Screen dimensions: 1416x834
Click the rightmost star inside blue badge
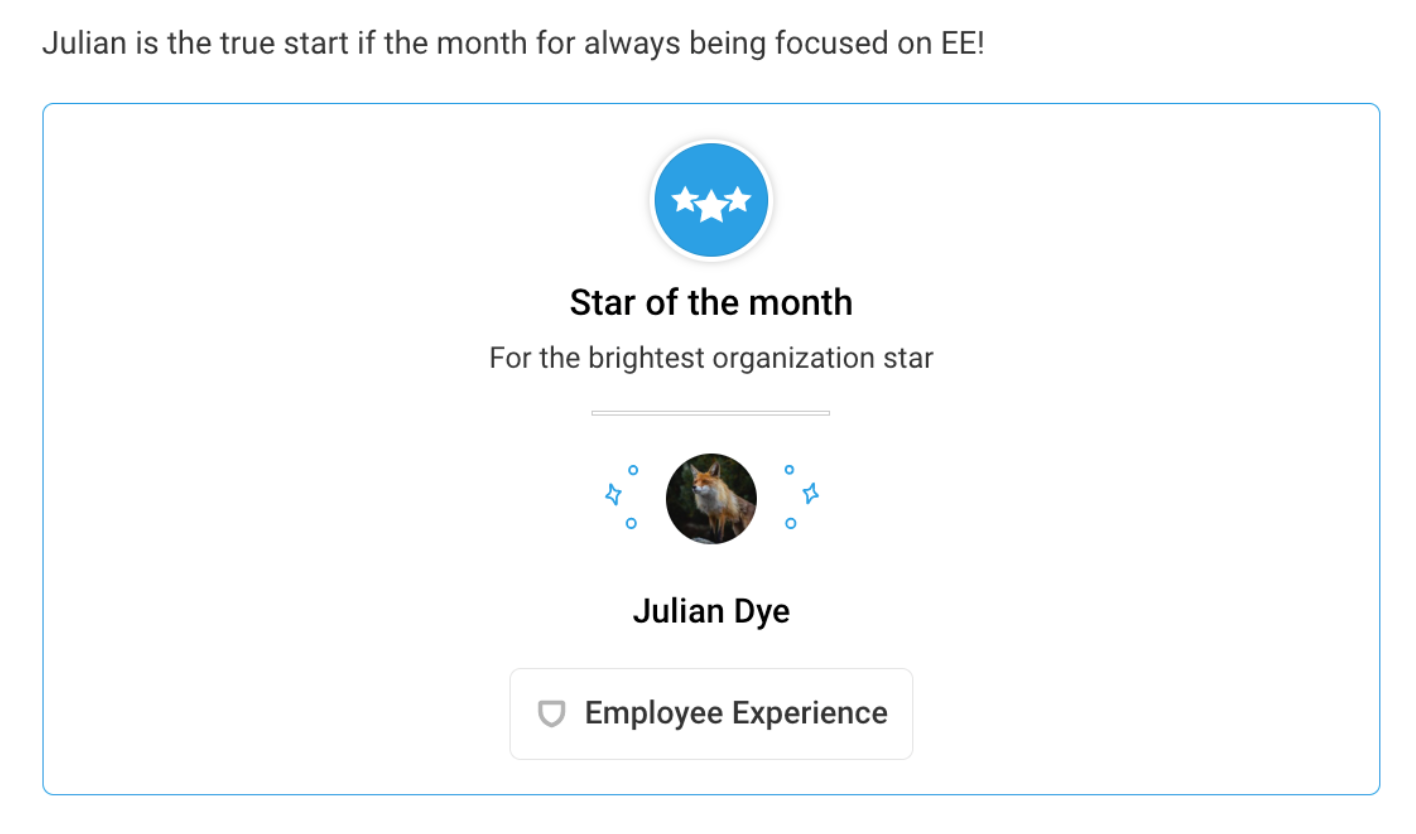coord(738,199)
